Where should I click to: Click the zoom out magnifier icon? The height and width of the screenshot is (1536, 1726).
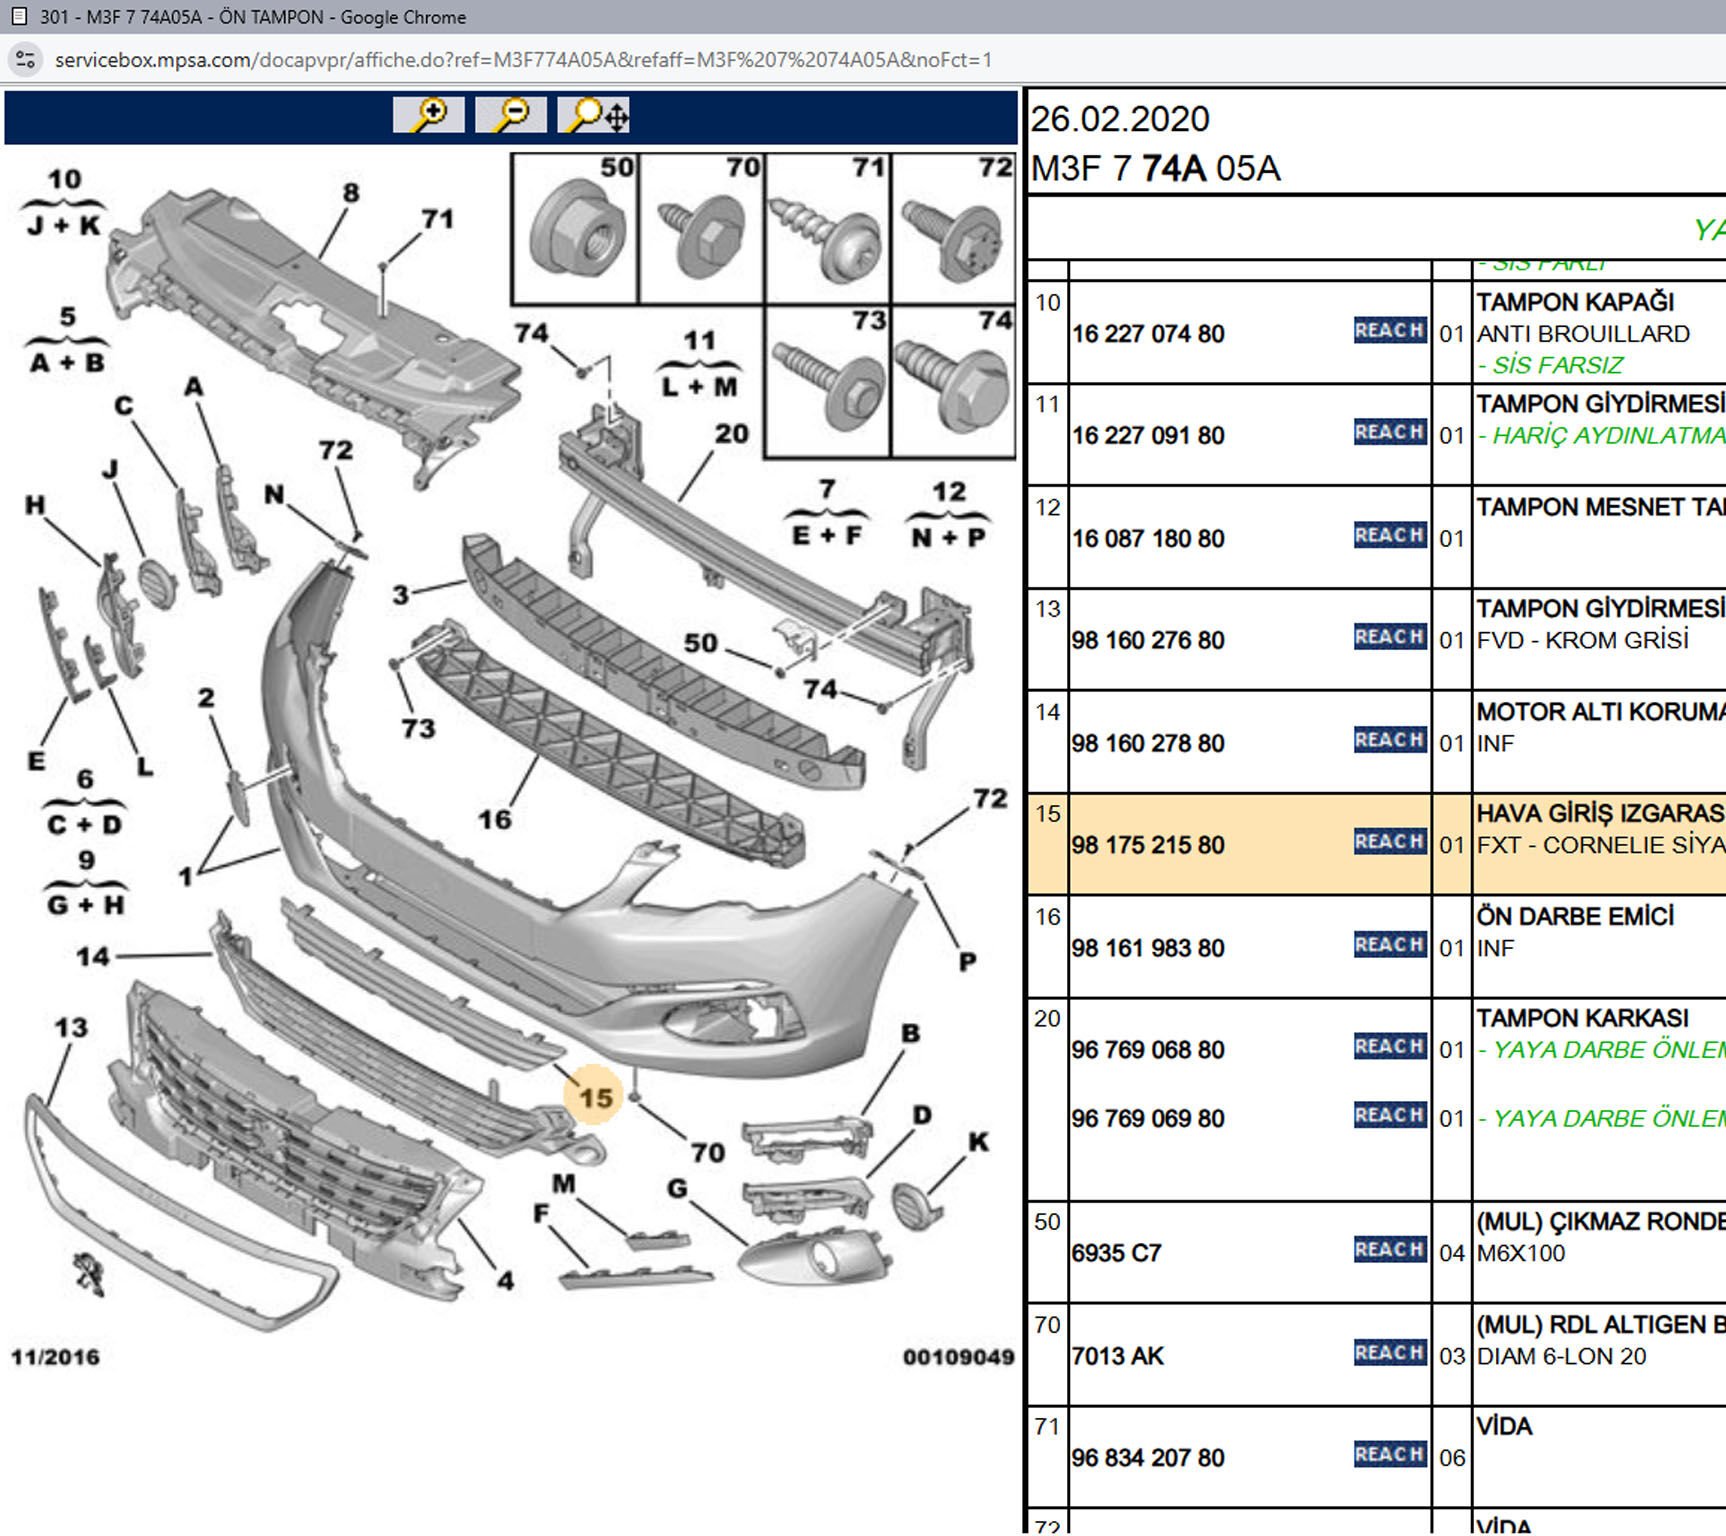(511, 115)
